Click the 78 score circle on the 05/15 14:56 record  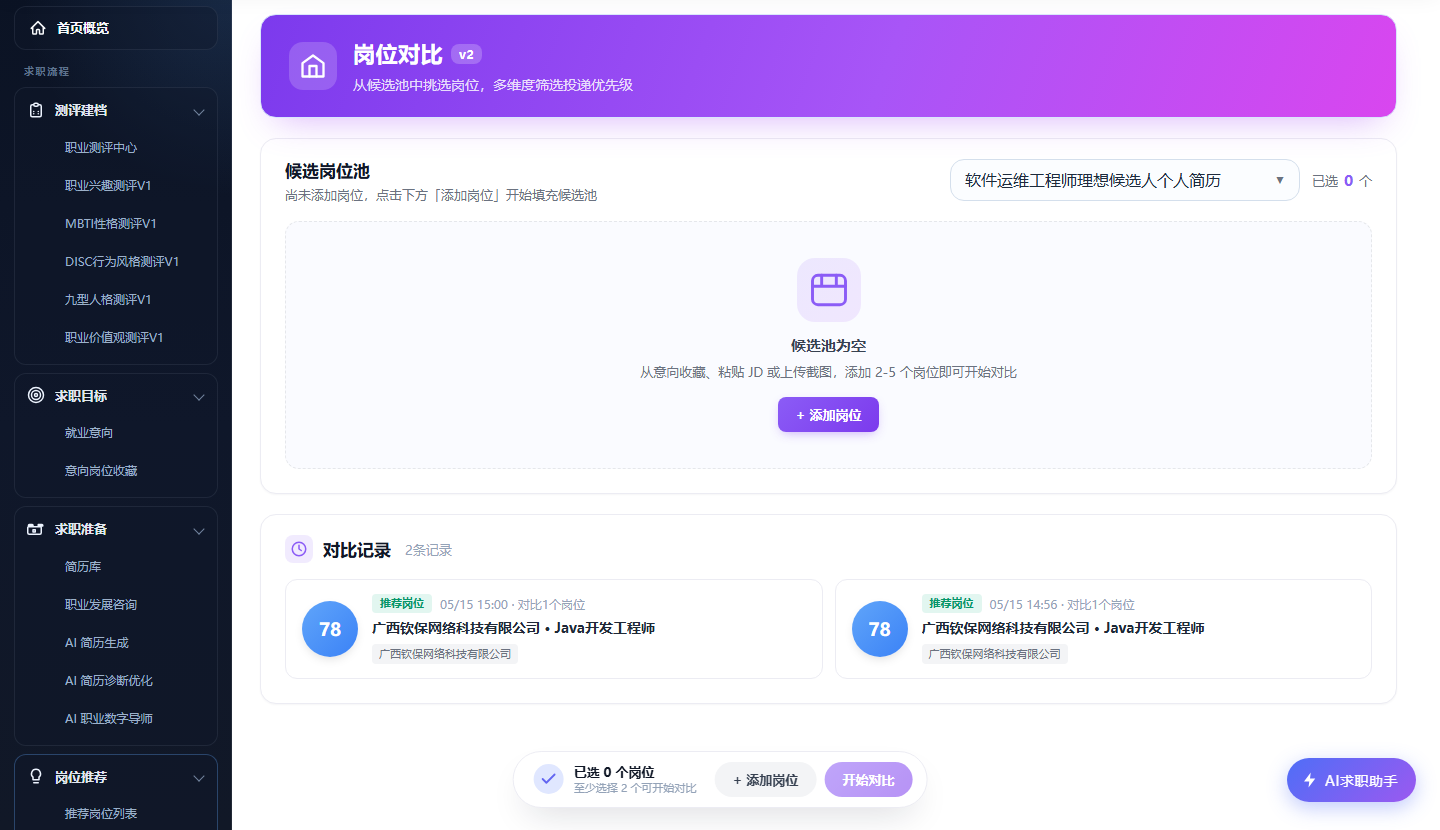pos(880,629)
